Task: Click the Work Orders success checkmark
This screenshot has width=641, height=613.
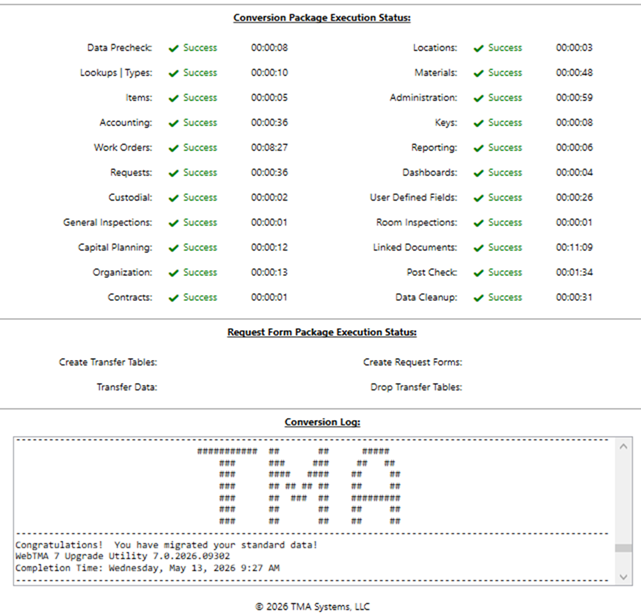Action: (174, 148)
